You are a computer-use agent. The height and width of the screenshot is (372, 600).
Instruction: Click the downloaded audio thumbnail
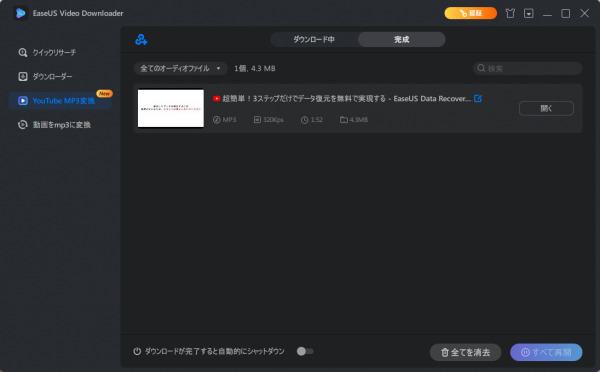tap(171, 108)
